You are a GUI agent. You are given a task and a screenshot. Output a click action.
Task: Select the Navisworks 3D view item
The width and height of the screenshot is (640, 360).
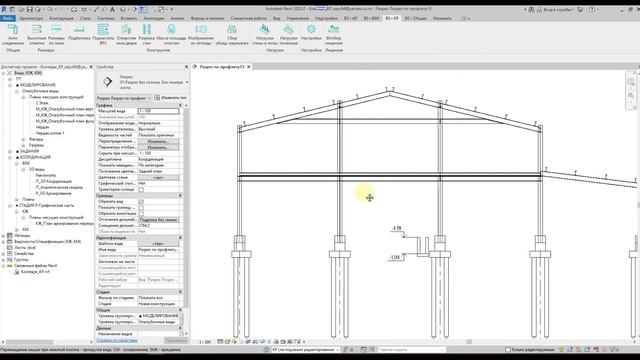click(46, 175)
